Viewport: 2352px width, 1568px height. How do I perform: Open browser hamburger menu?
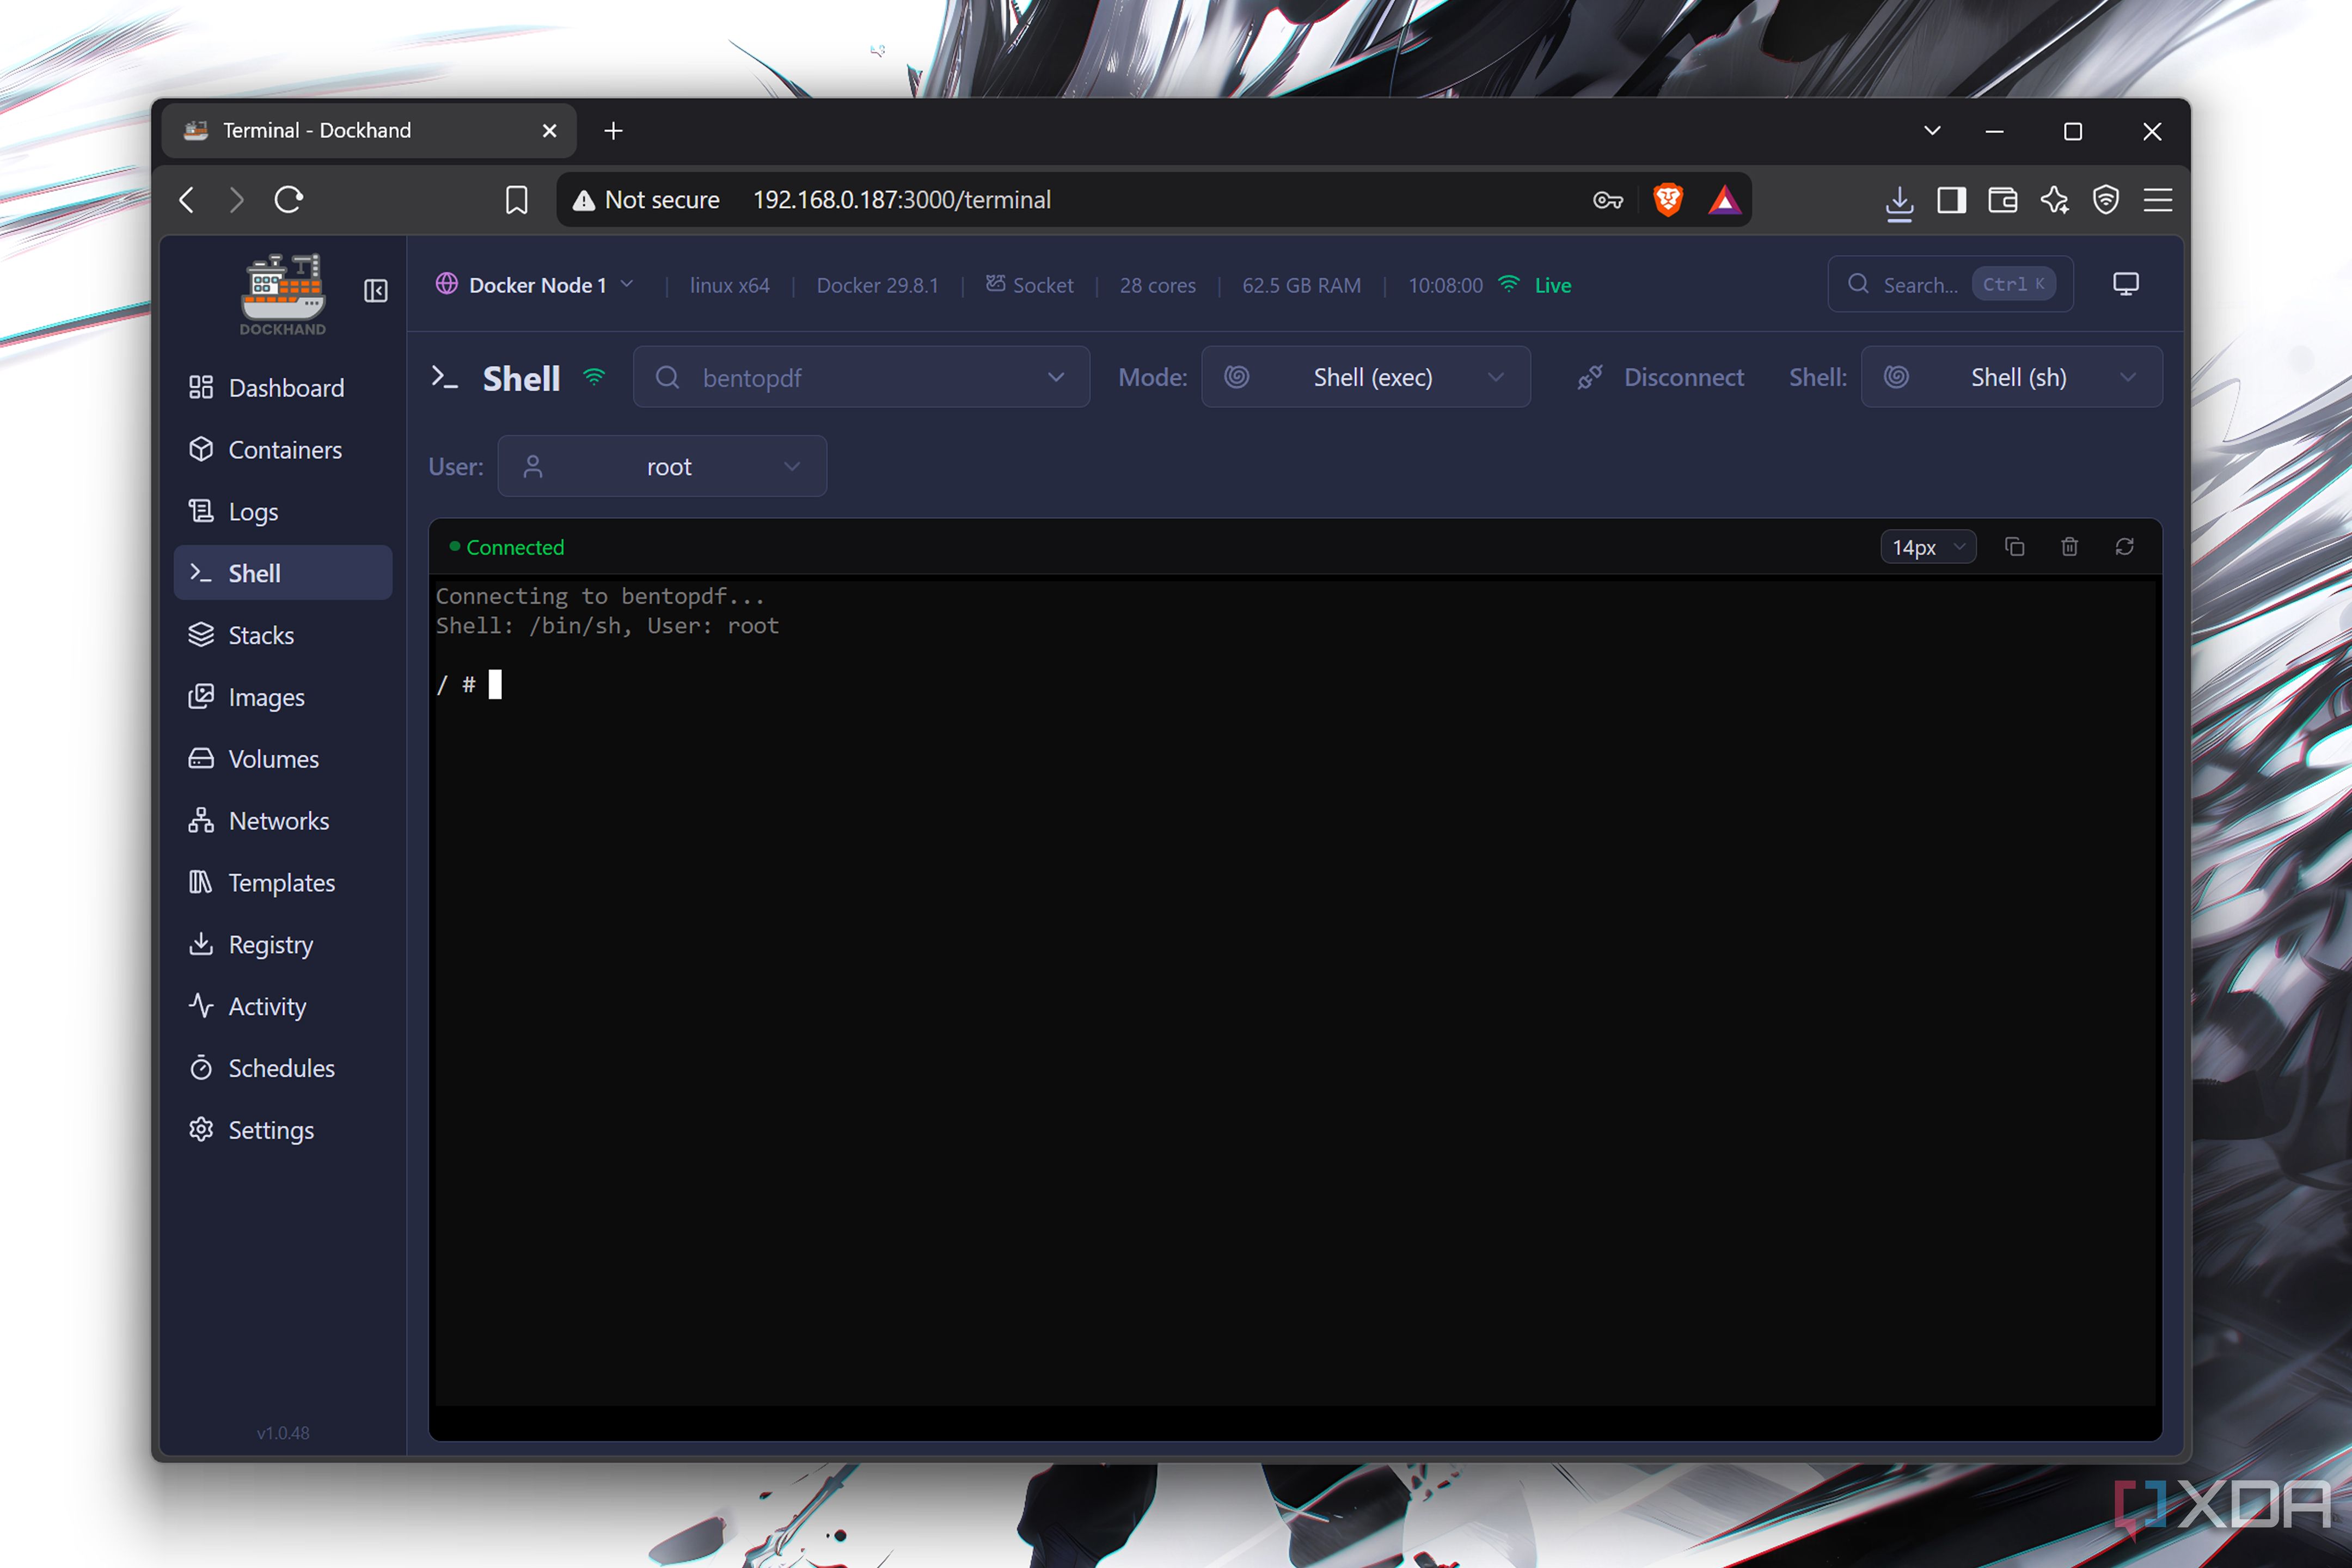pos(2157,200)
